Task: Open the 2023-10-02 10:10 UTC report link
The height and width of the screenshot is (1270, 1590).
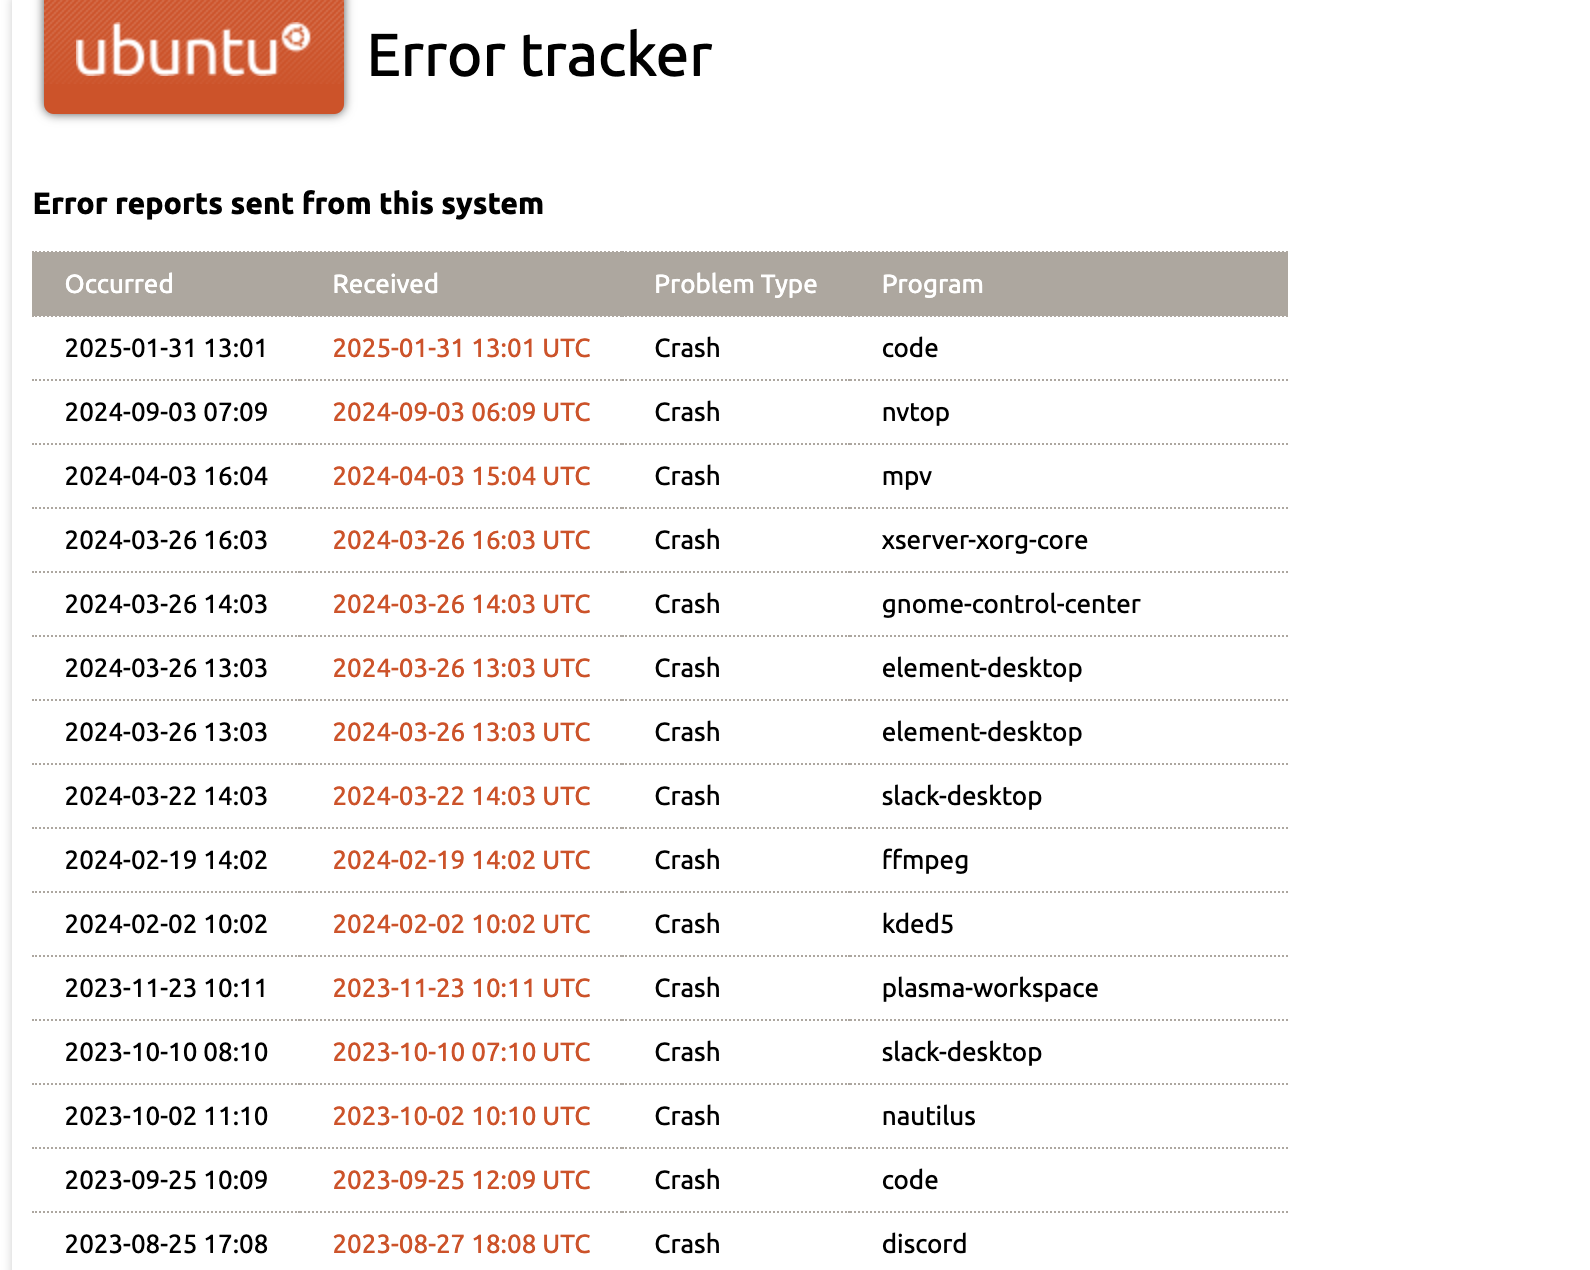Action: (x=461, y=1116)
